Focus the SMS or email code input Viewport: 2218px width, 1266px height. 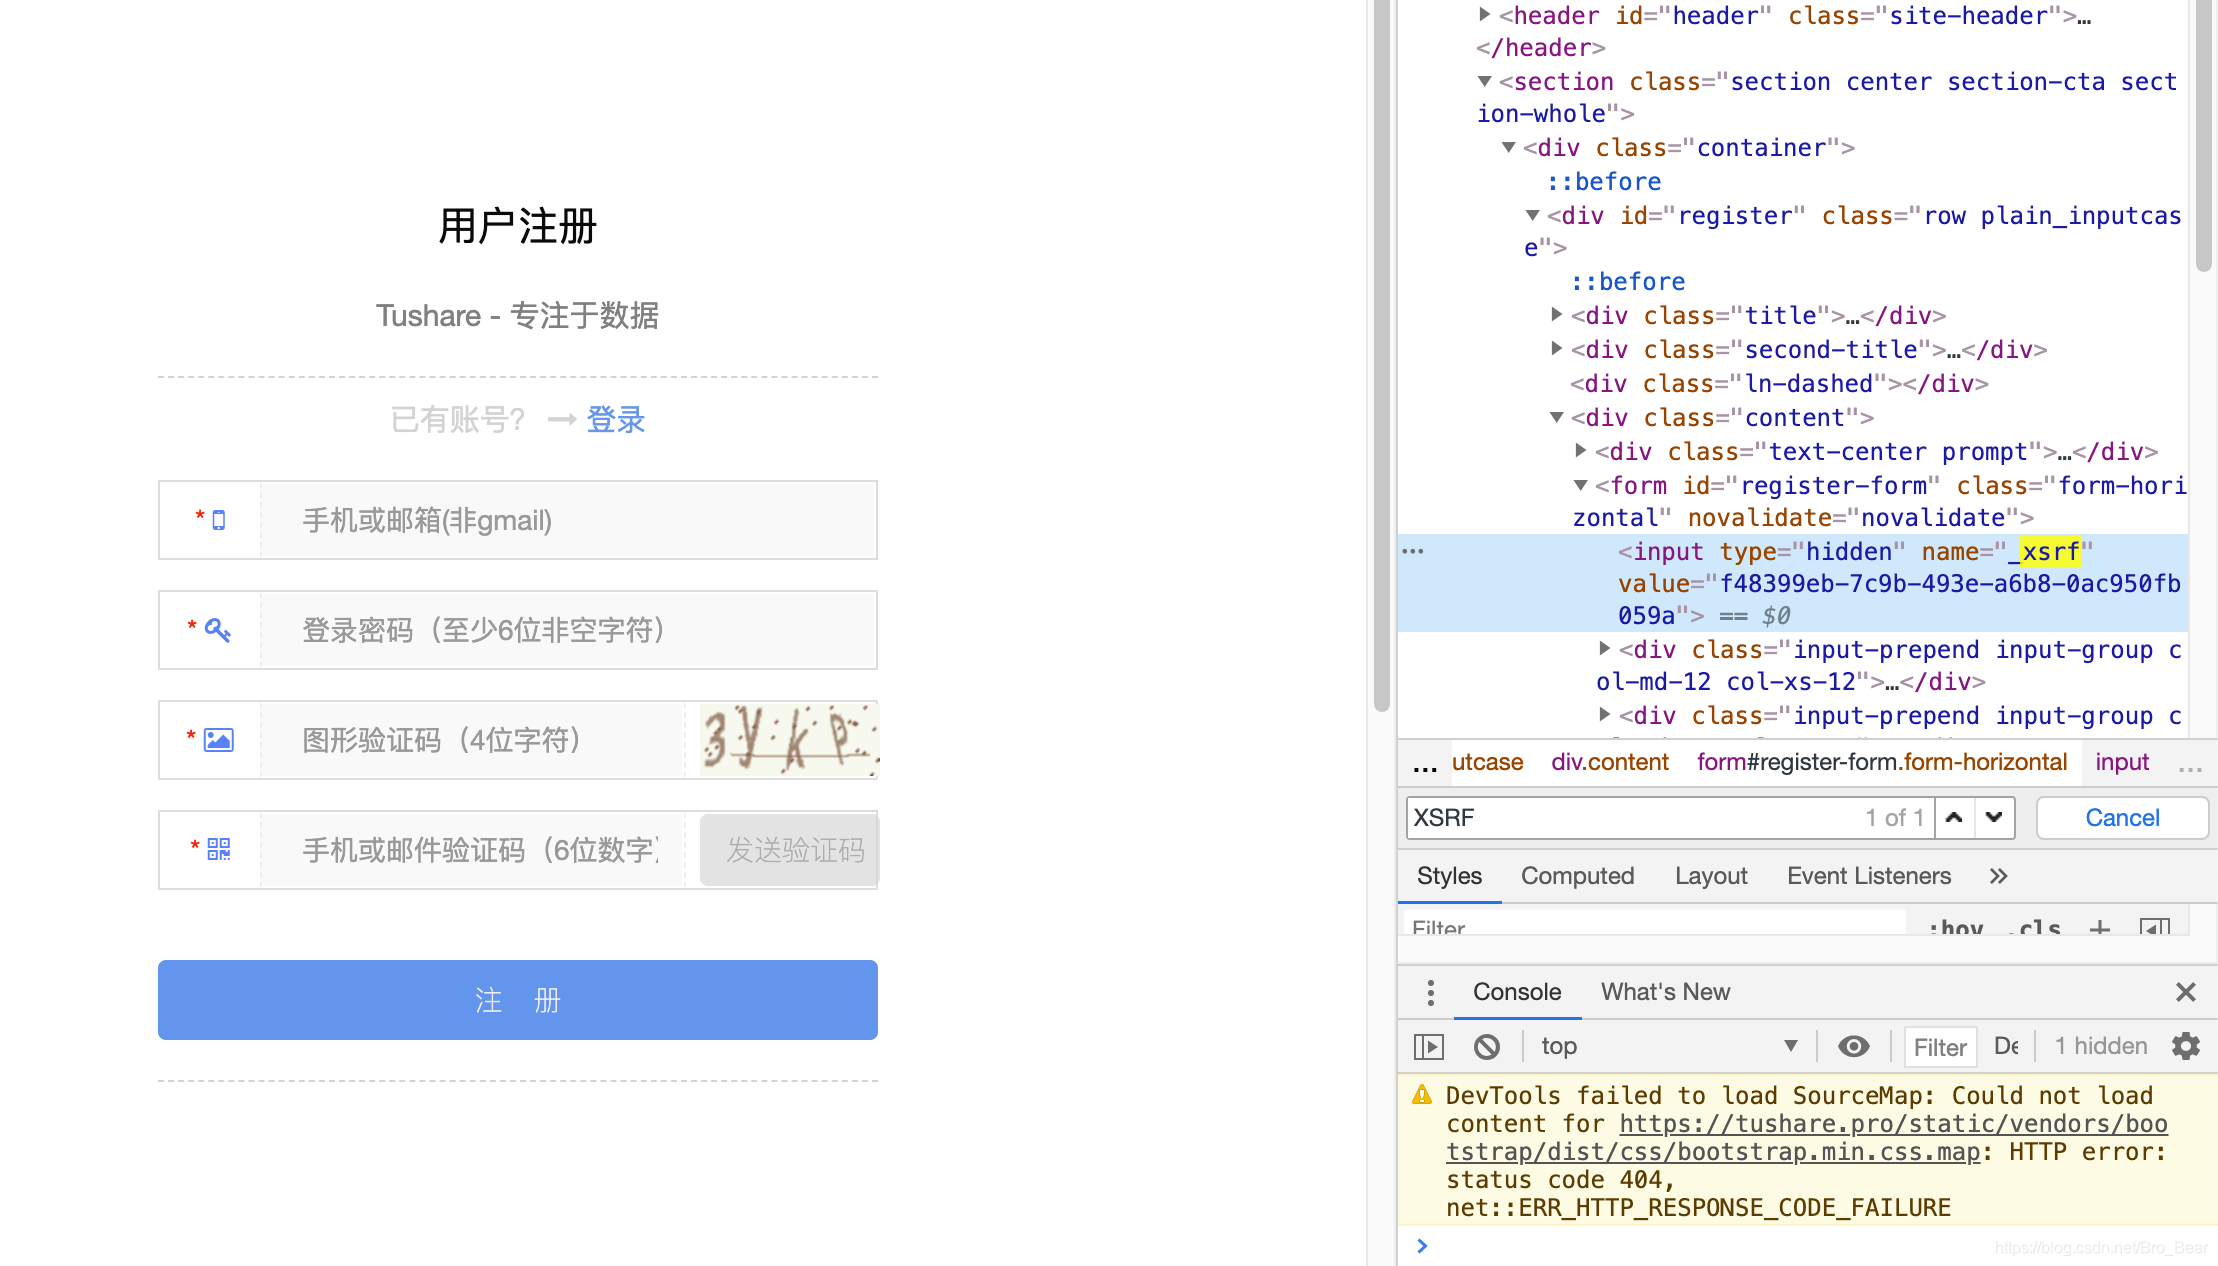click(474, 850)
